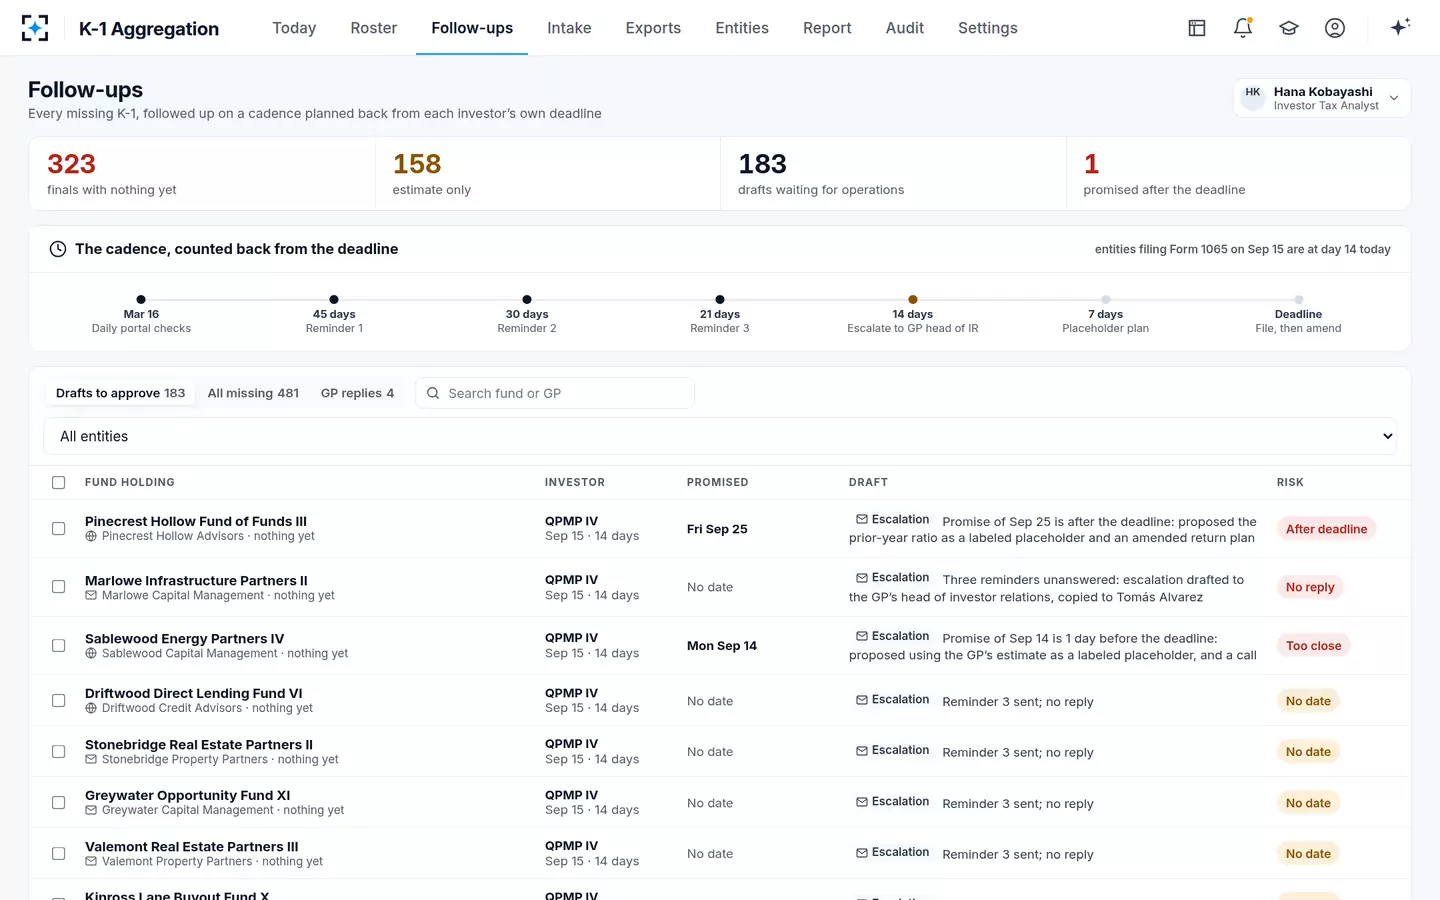This screenshot has width=1440, height=900.
Task: Click the mail icon next to Greywater Capital Management
Action: tap(91, 810)
